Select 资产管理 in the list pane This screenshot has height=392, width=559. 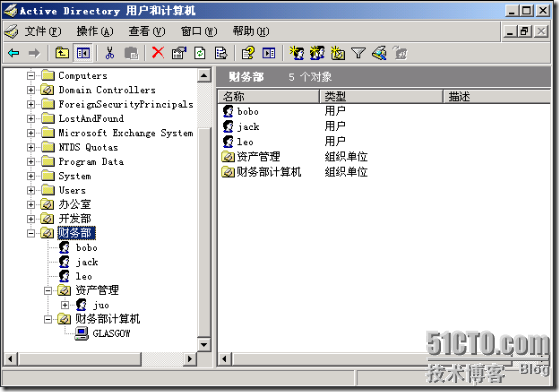pos(258,156)
